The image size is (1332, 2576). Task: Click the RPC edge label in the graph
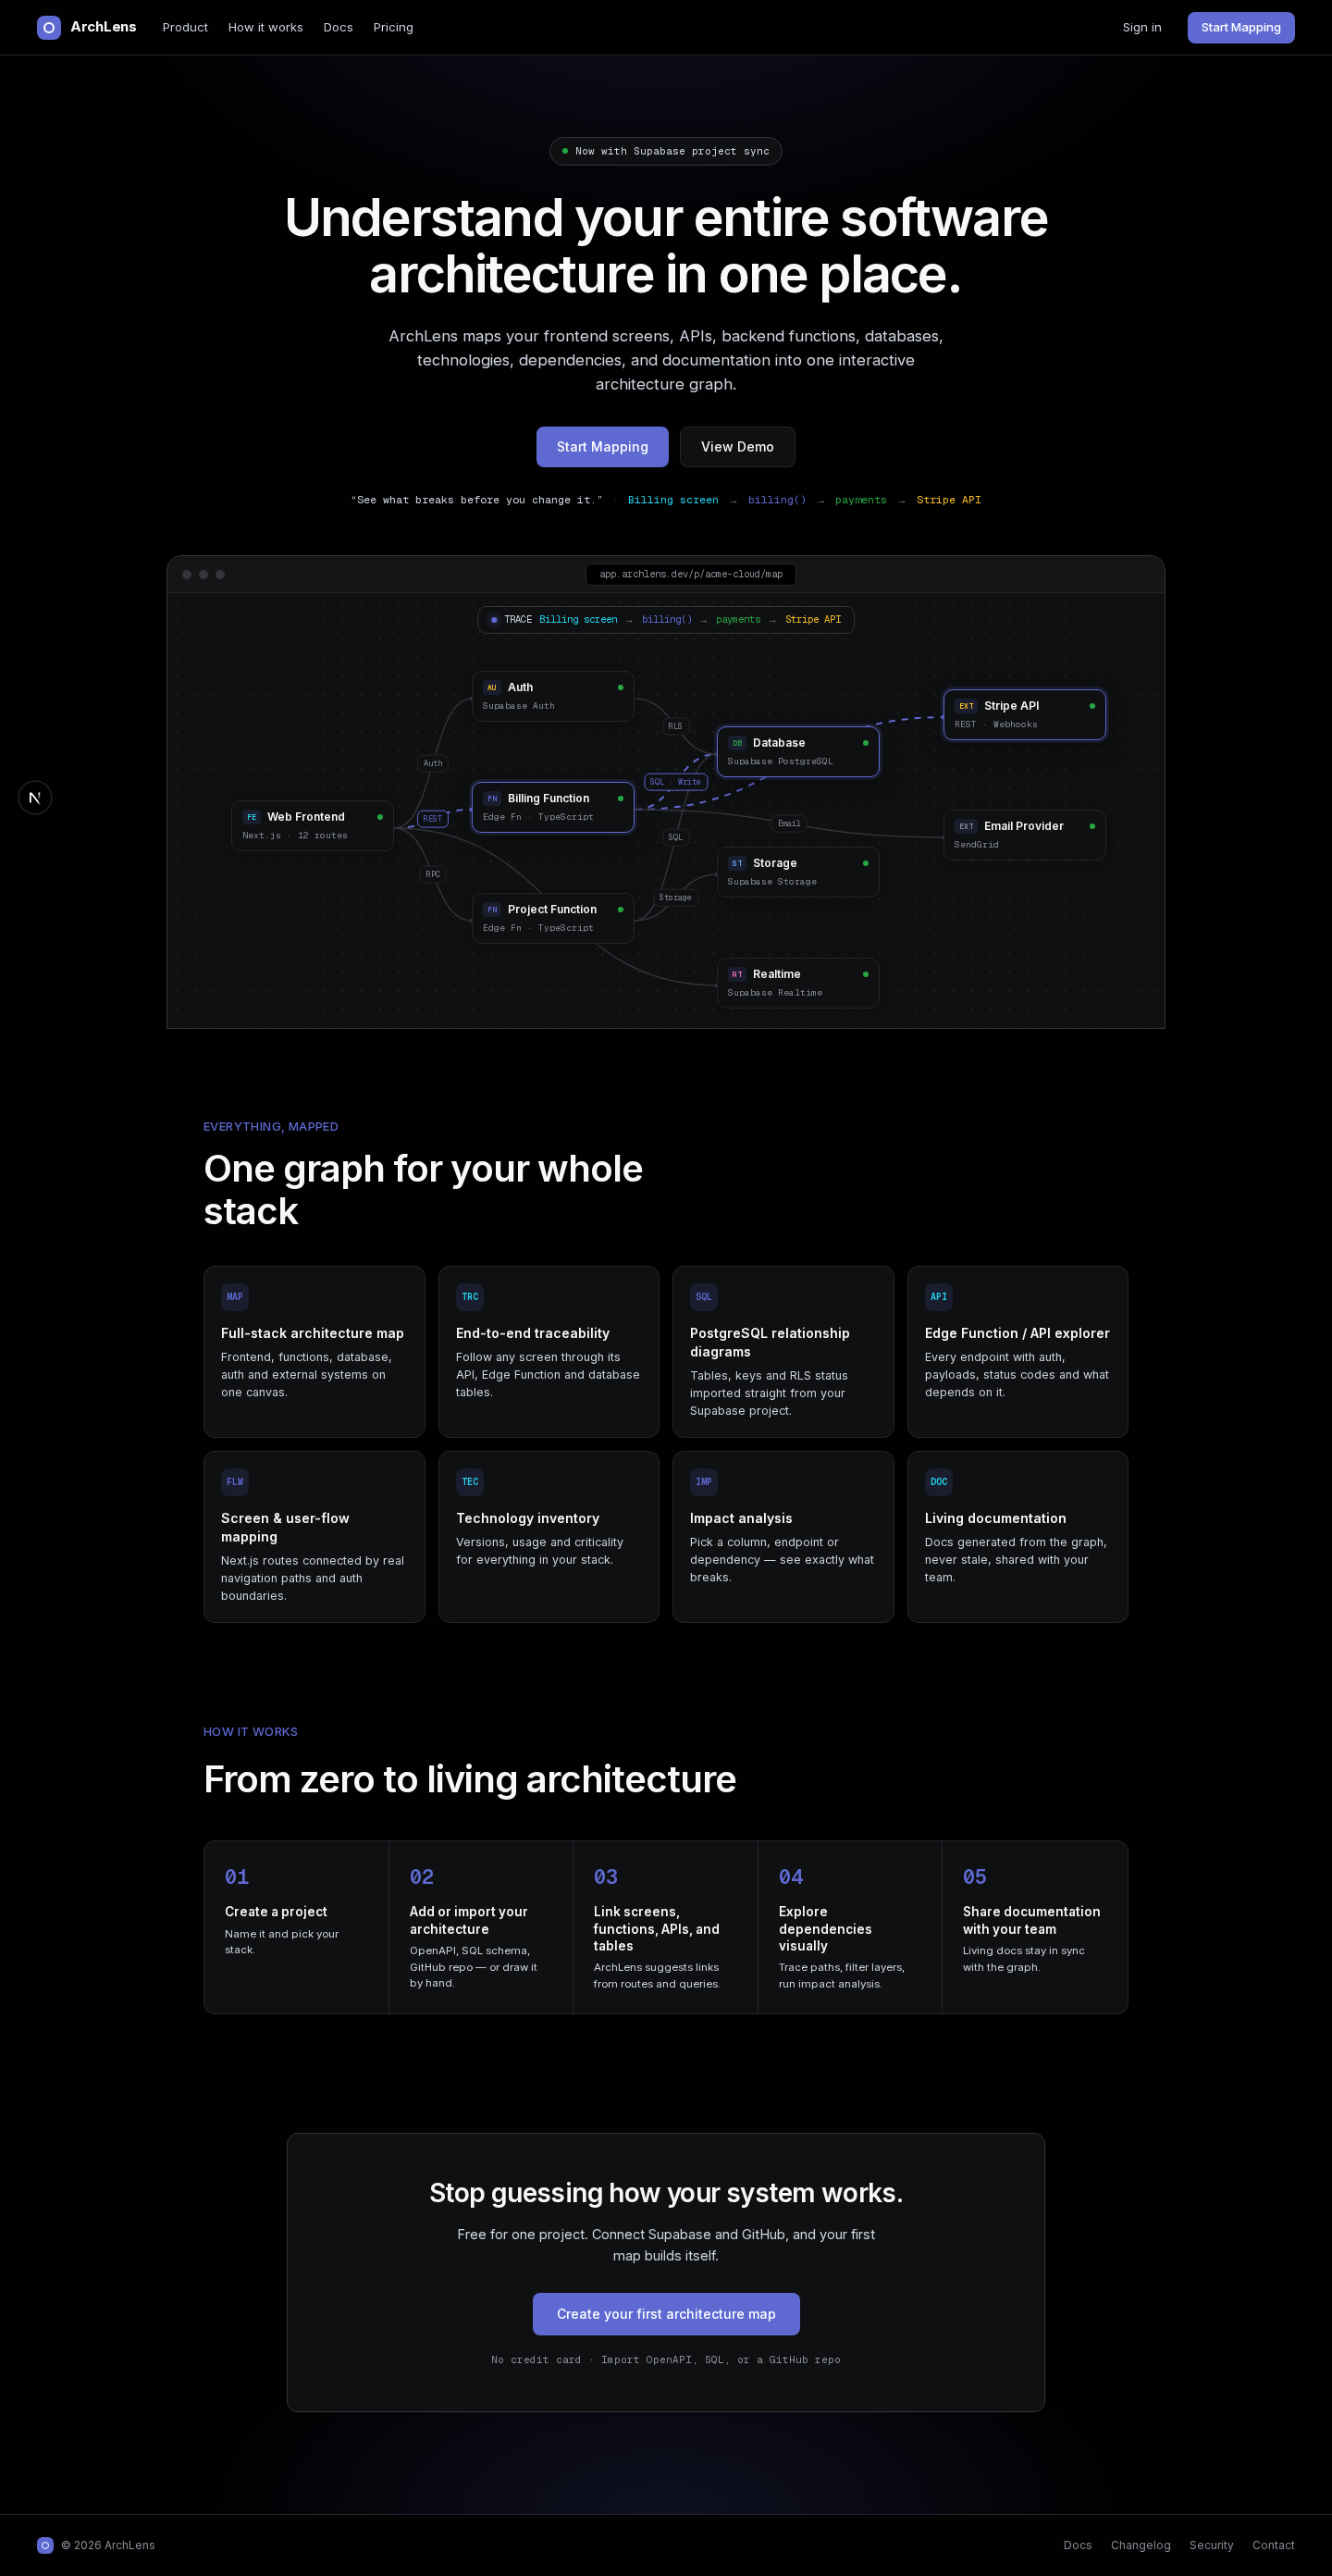pyautogui.click(x=433, y=874)
